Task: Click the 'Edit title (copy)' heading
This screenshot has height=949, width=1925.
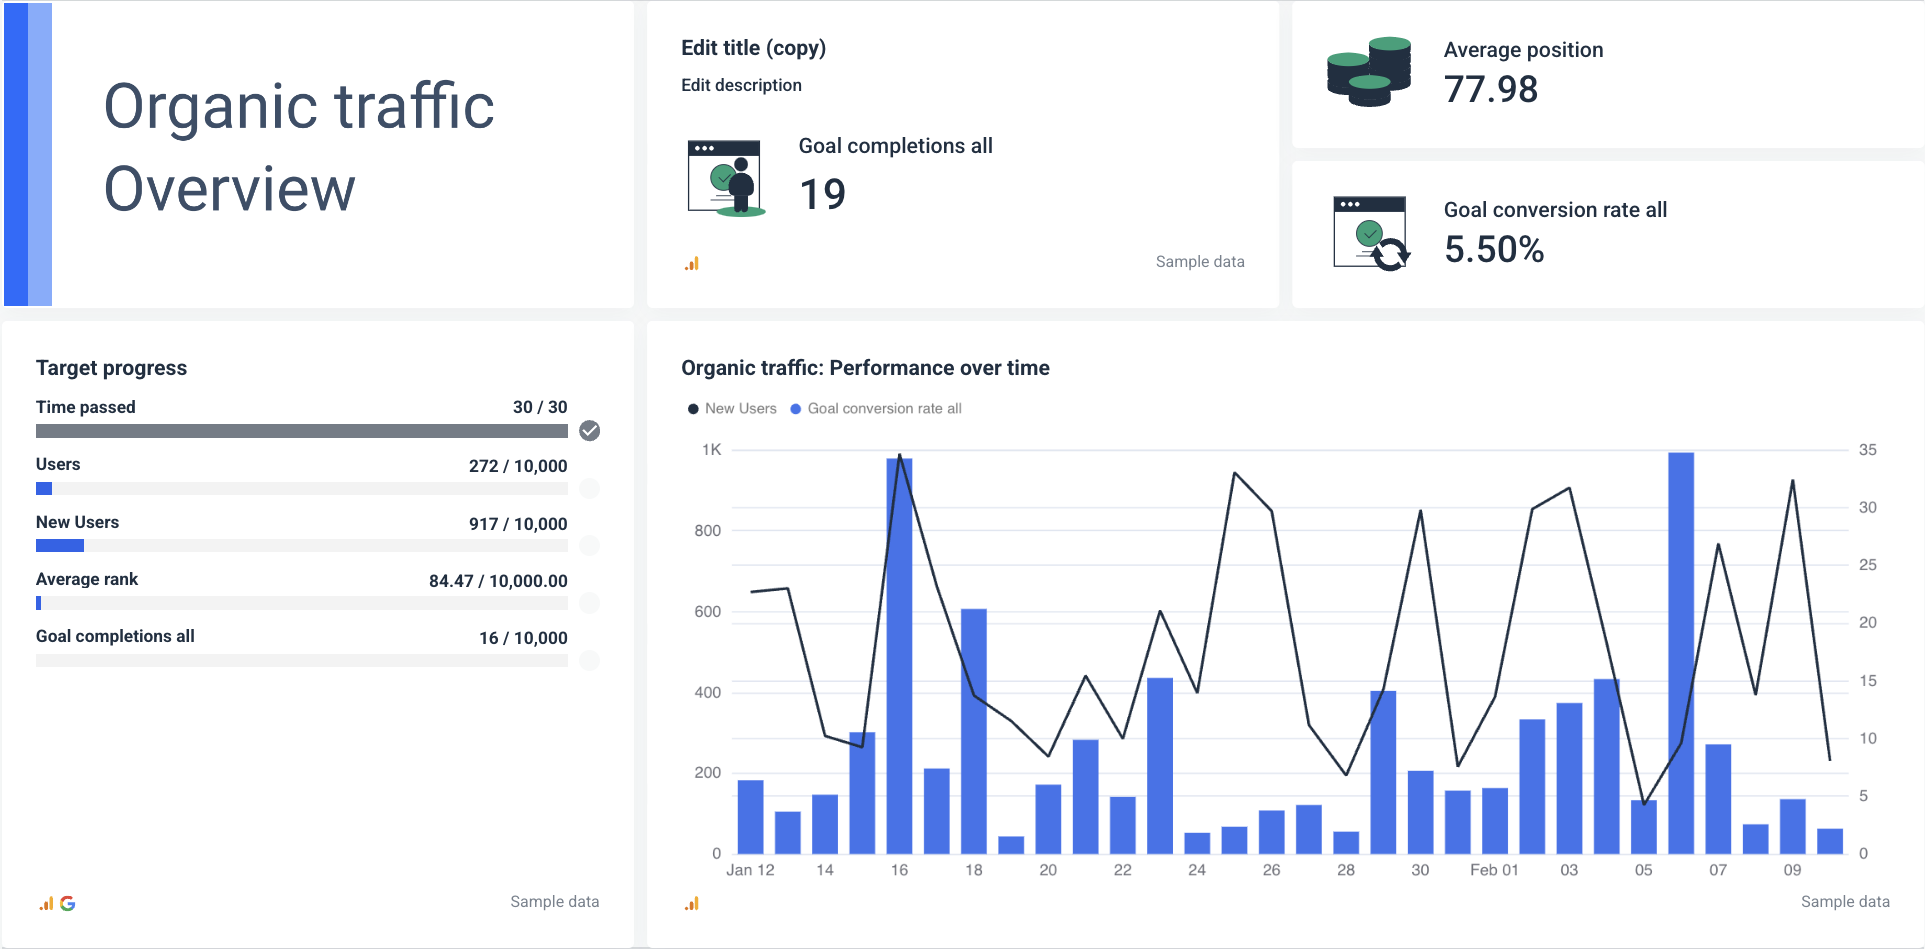Action: click(x=754, y=48)
